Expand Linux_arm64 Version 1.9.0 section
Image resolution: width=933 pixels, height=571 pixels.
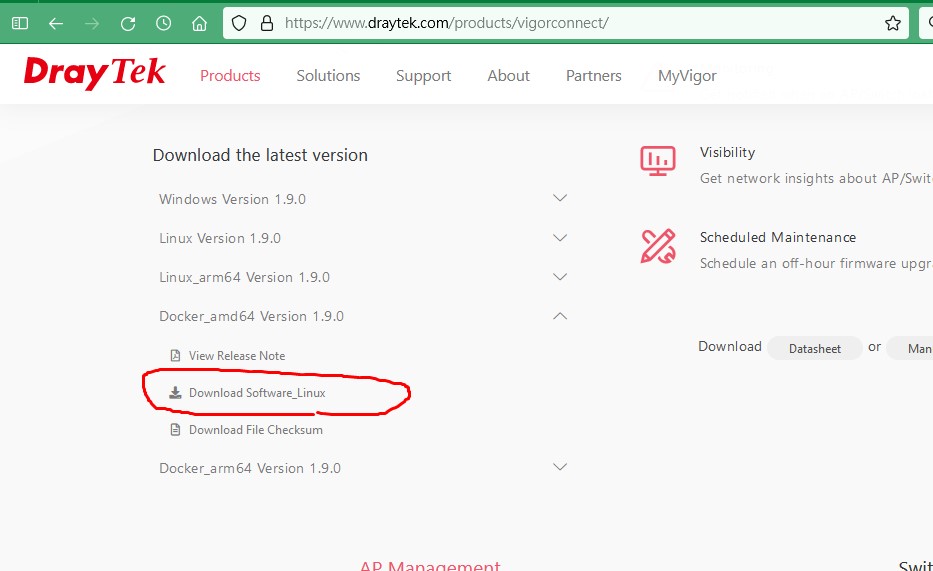[560, 277]
